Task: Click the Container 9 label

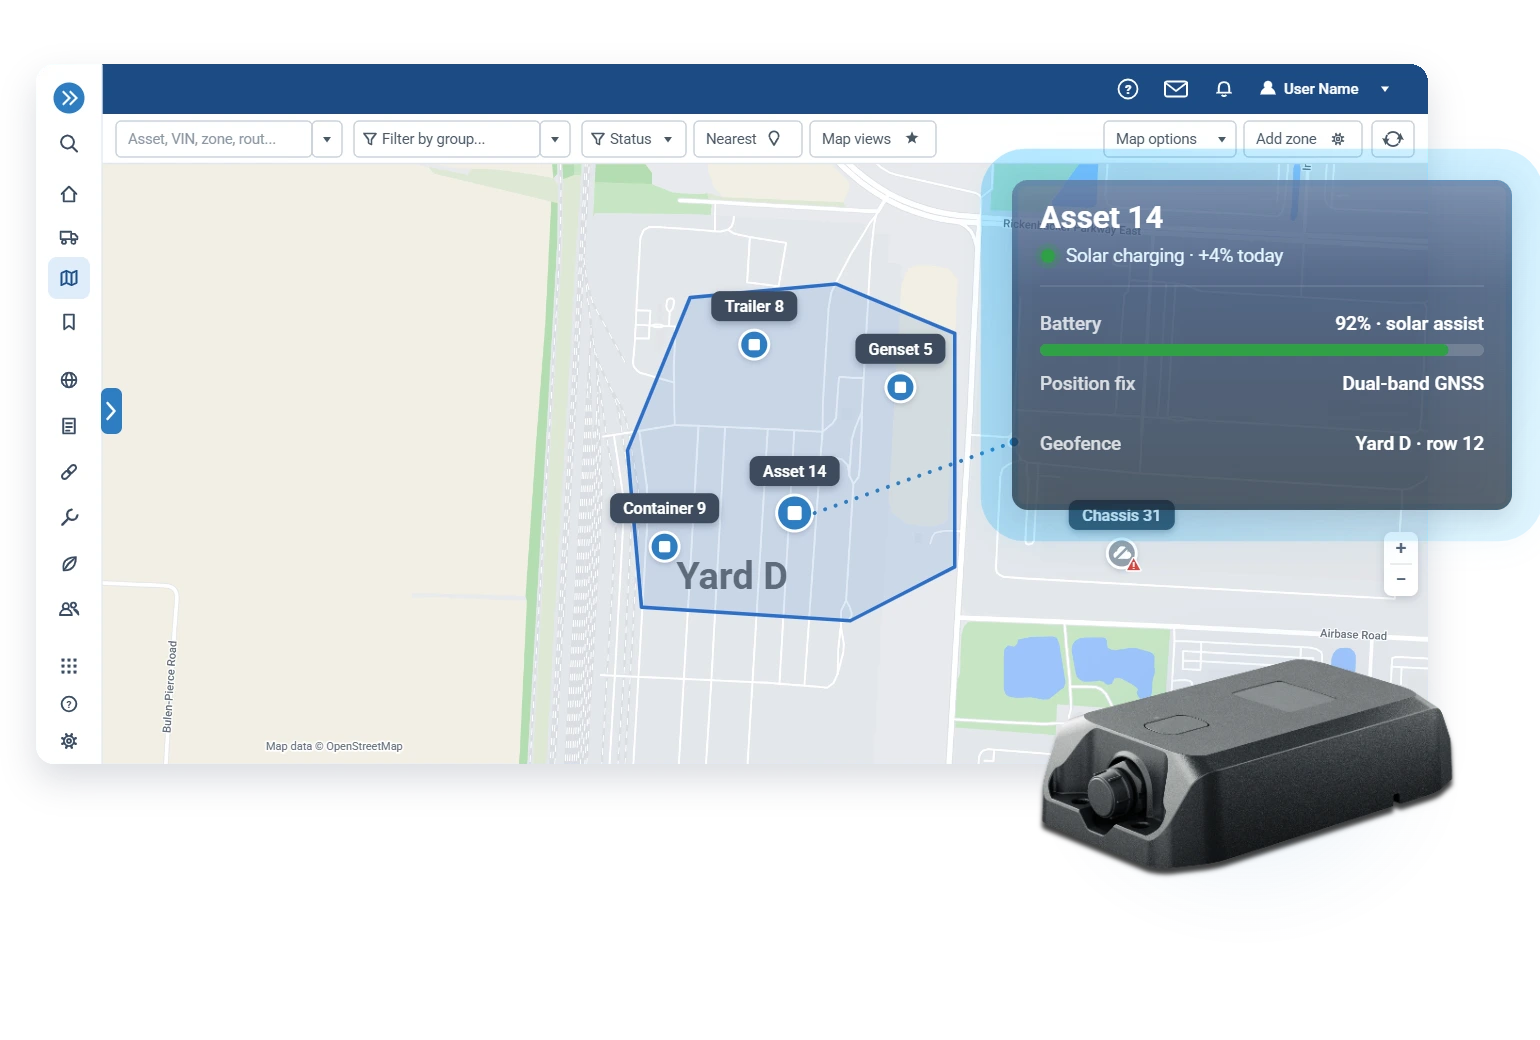Action: (664, 508)
